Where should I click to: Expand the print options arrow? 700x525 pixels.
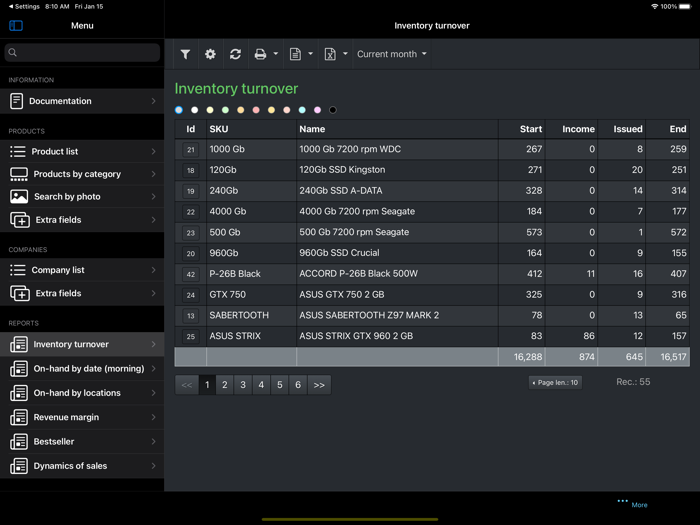pos(275,54)
